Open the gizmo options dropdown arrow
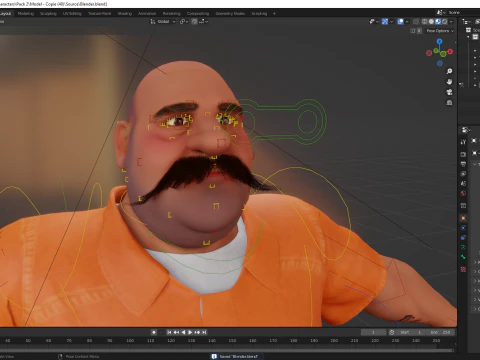The height and width of the screenshot is (360, 480). 391,22
